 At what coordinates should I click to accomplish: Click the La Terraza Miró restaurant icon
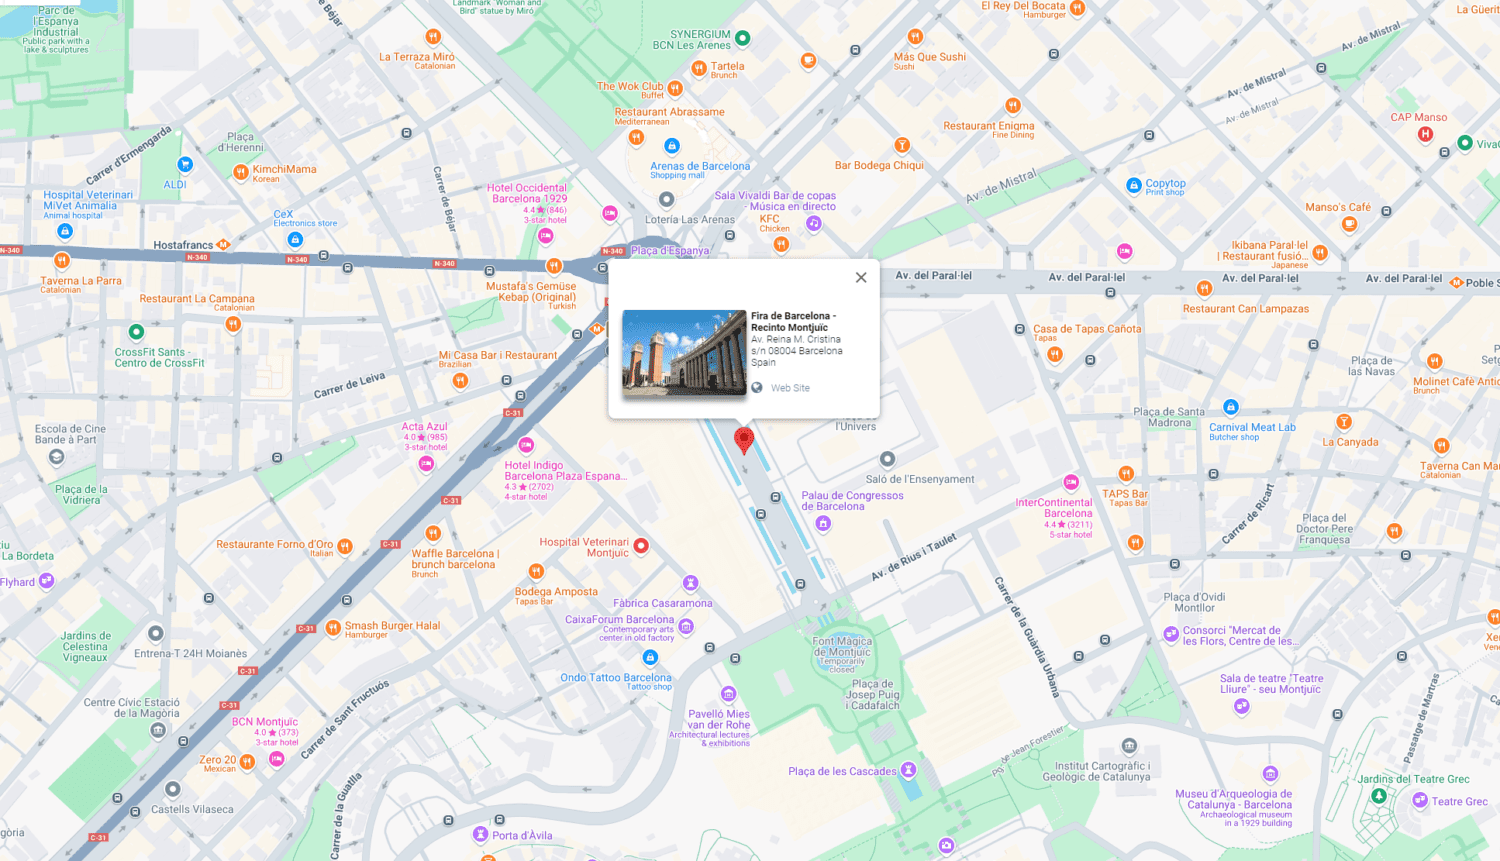coord(433,37)
